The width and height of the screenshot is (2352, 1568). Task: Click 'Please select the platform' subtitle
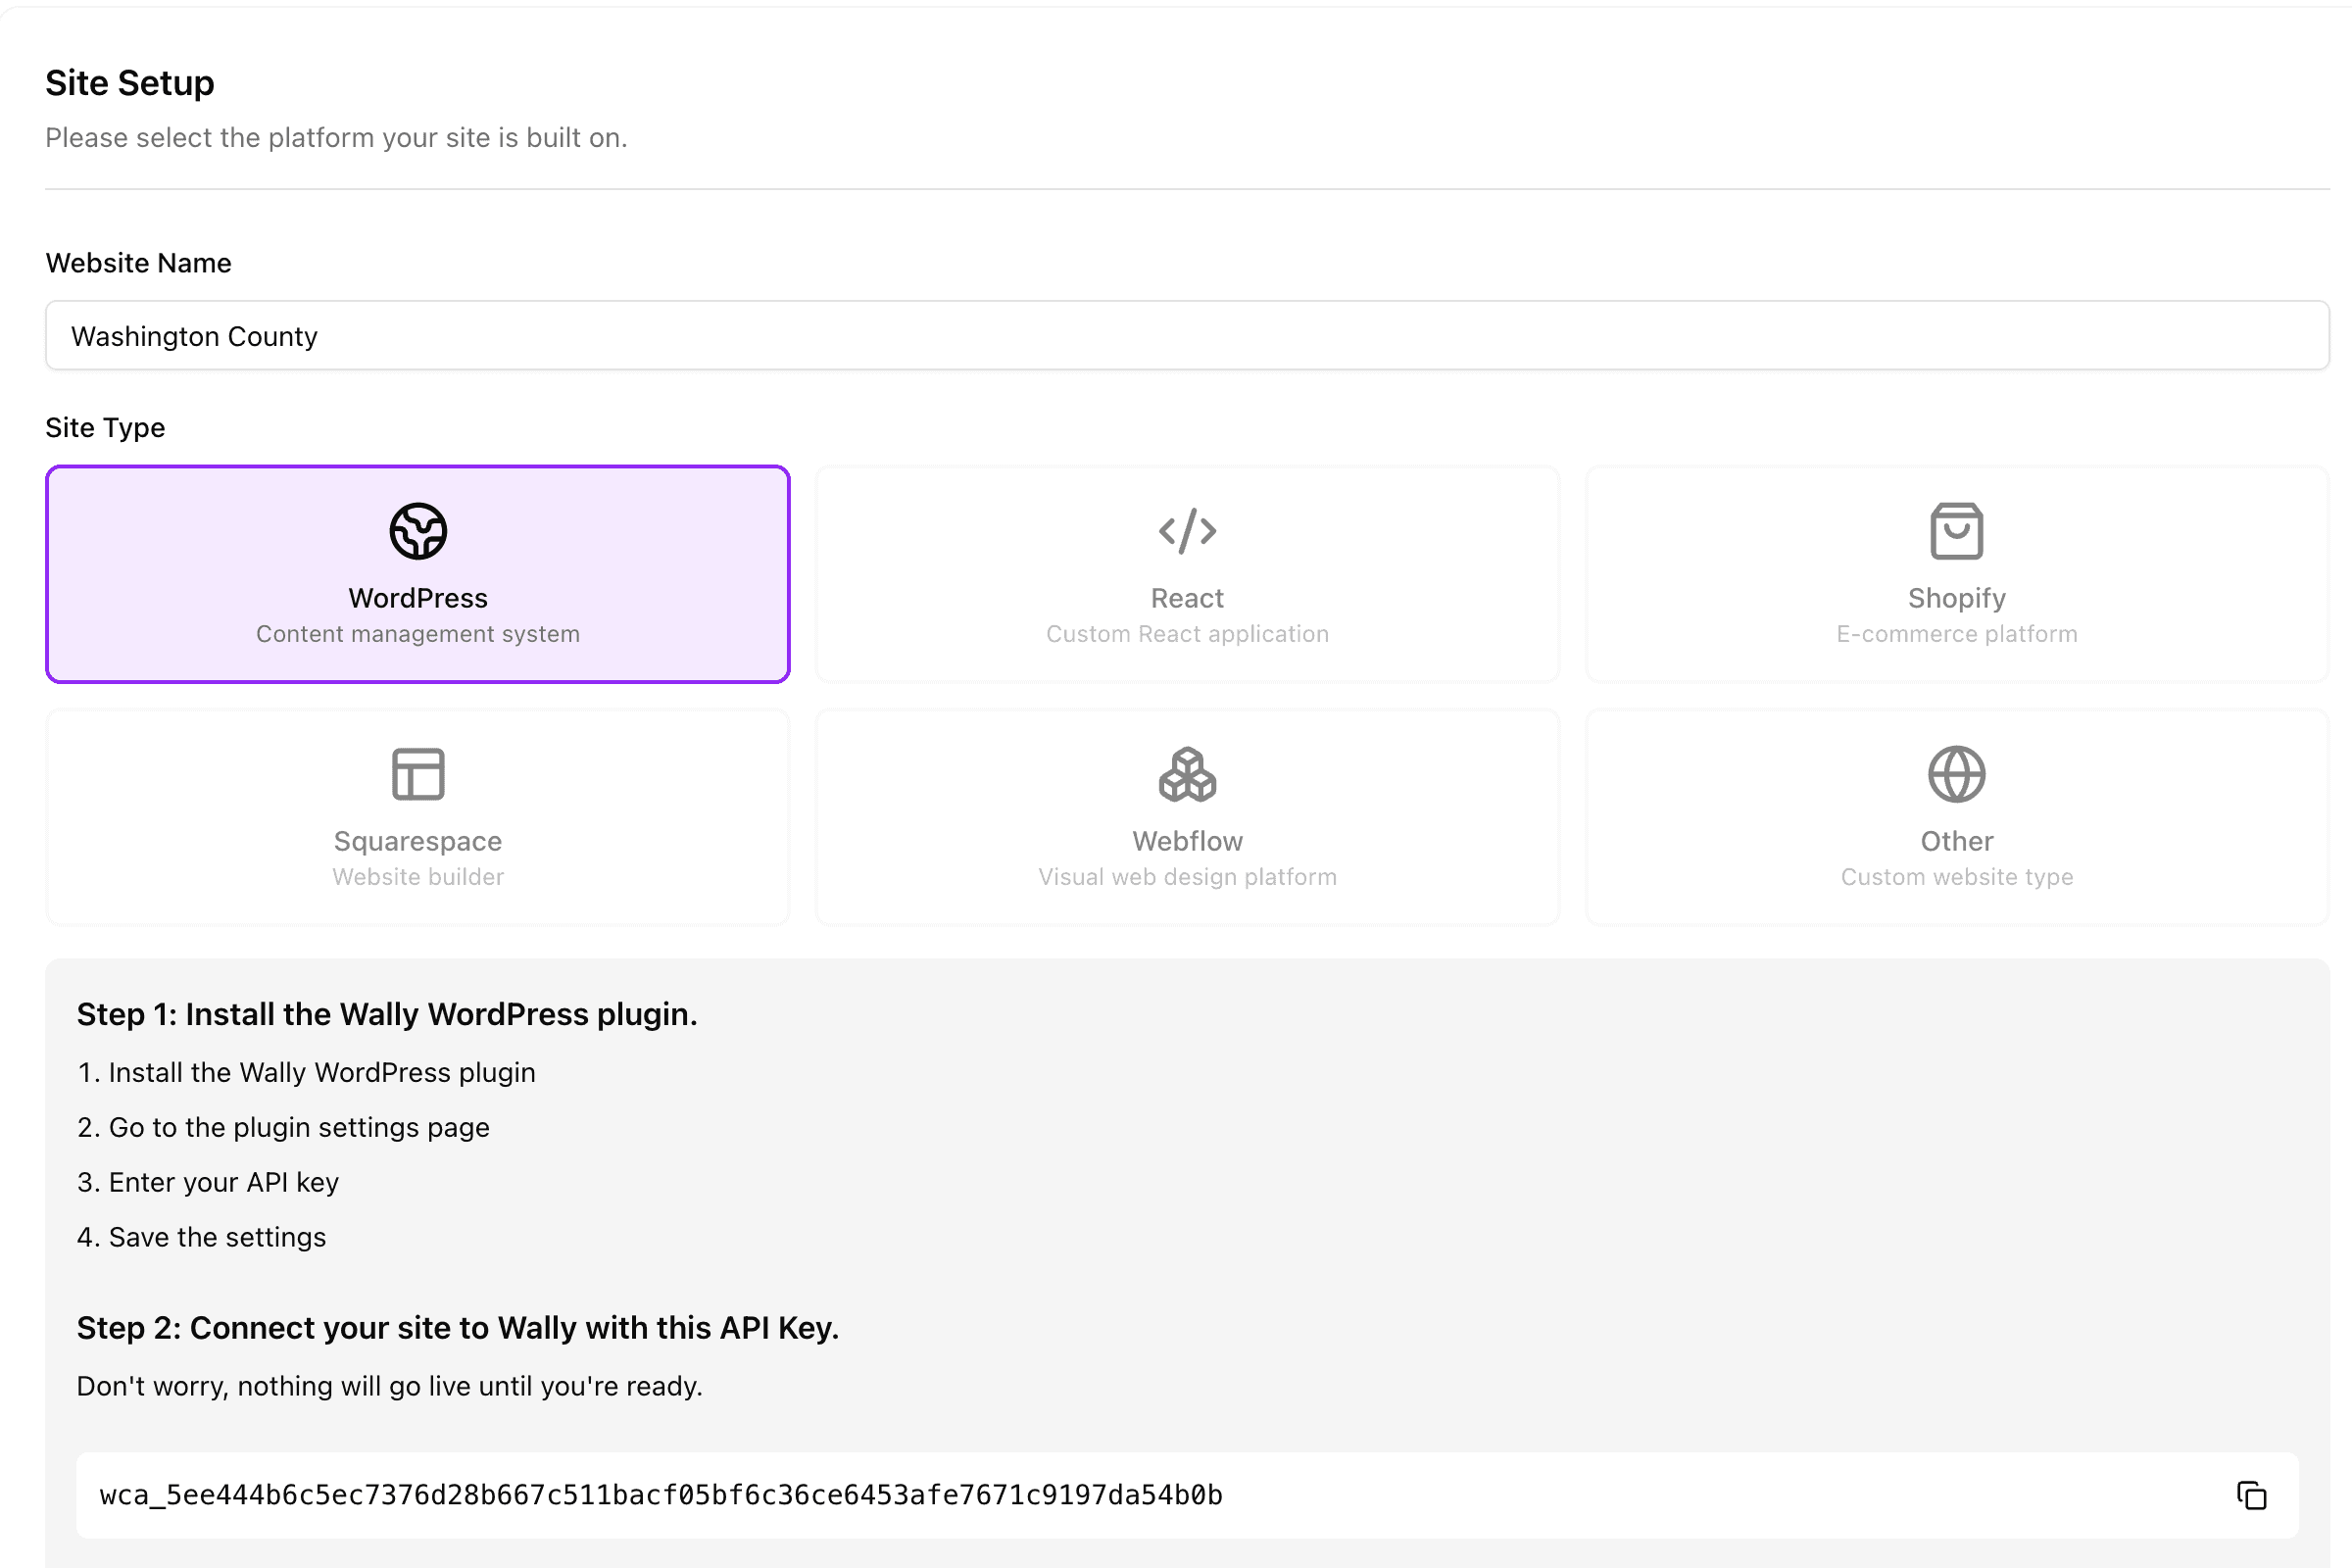336,138
